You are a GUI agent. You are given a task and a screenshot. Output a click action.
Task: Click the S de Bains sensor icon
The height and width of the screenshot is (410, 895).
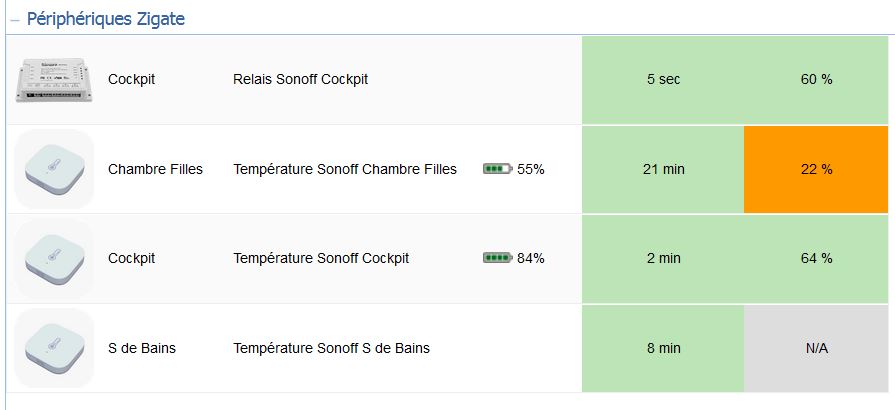coord(54,348)
